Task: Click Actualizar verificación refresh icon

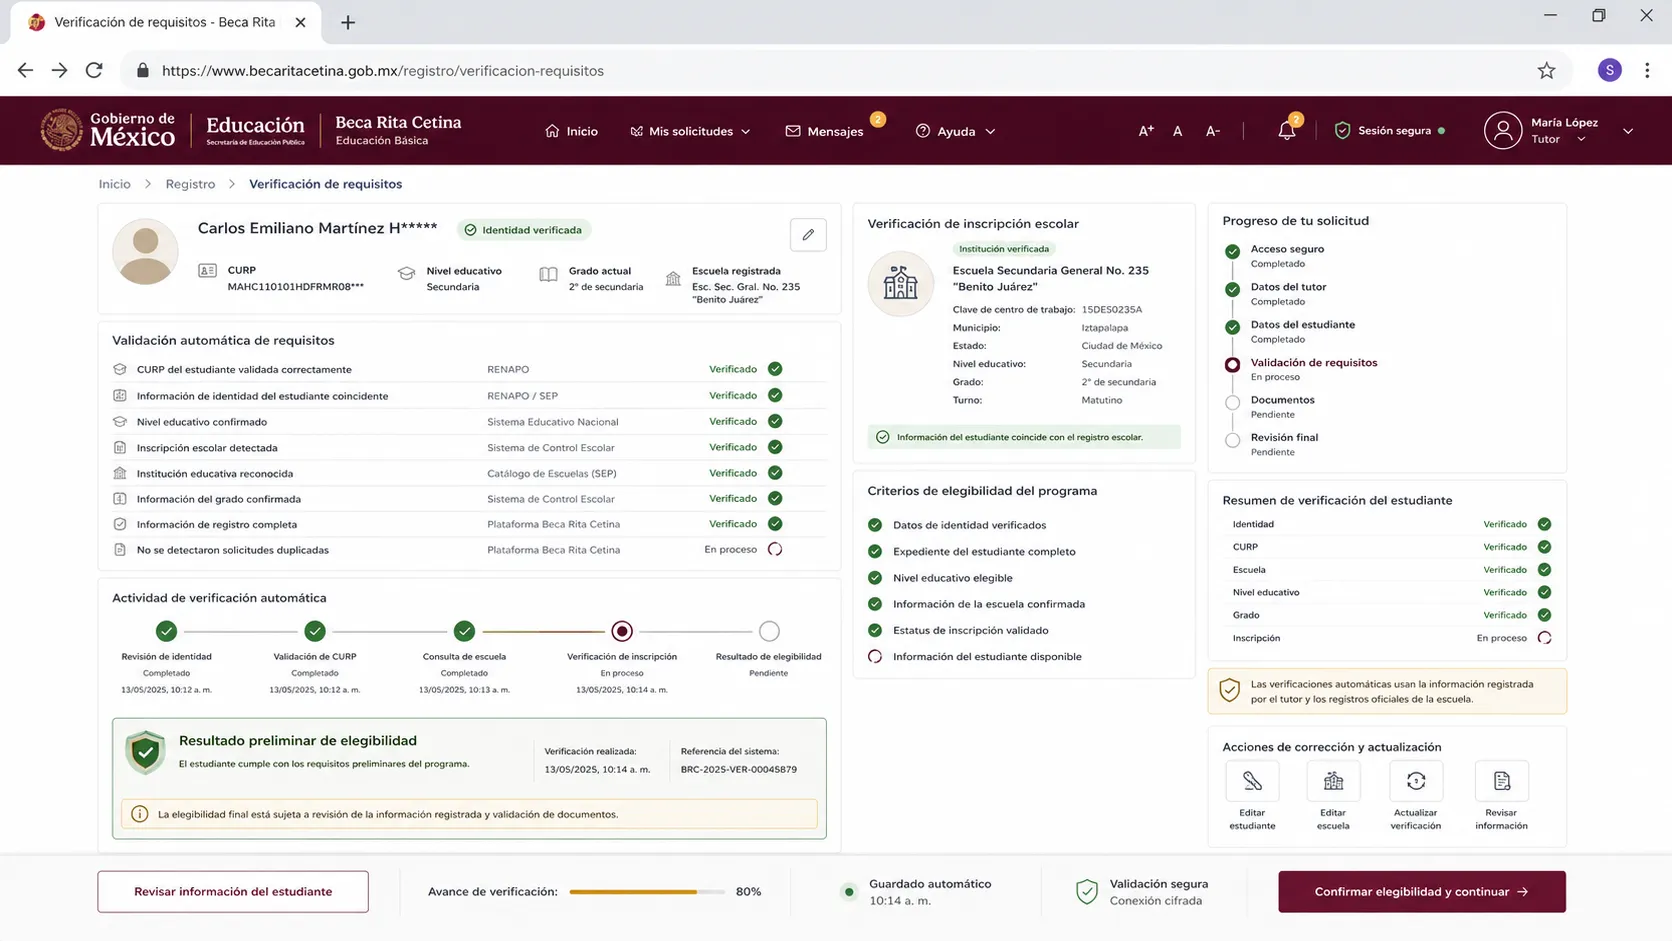Action: [1416, 781]
